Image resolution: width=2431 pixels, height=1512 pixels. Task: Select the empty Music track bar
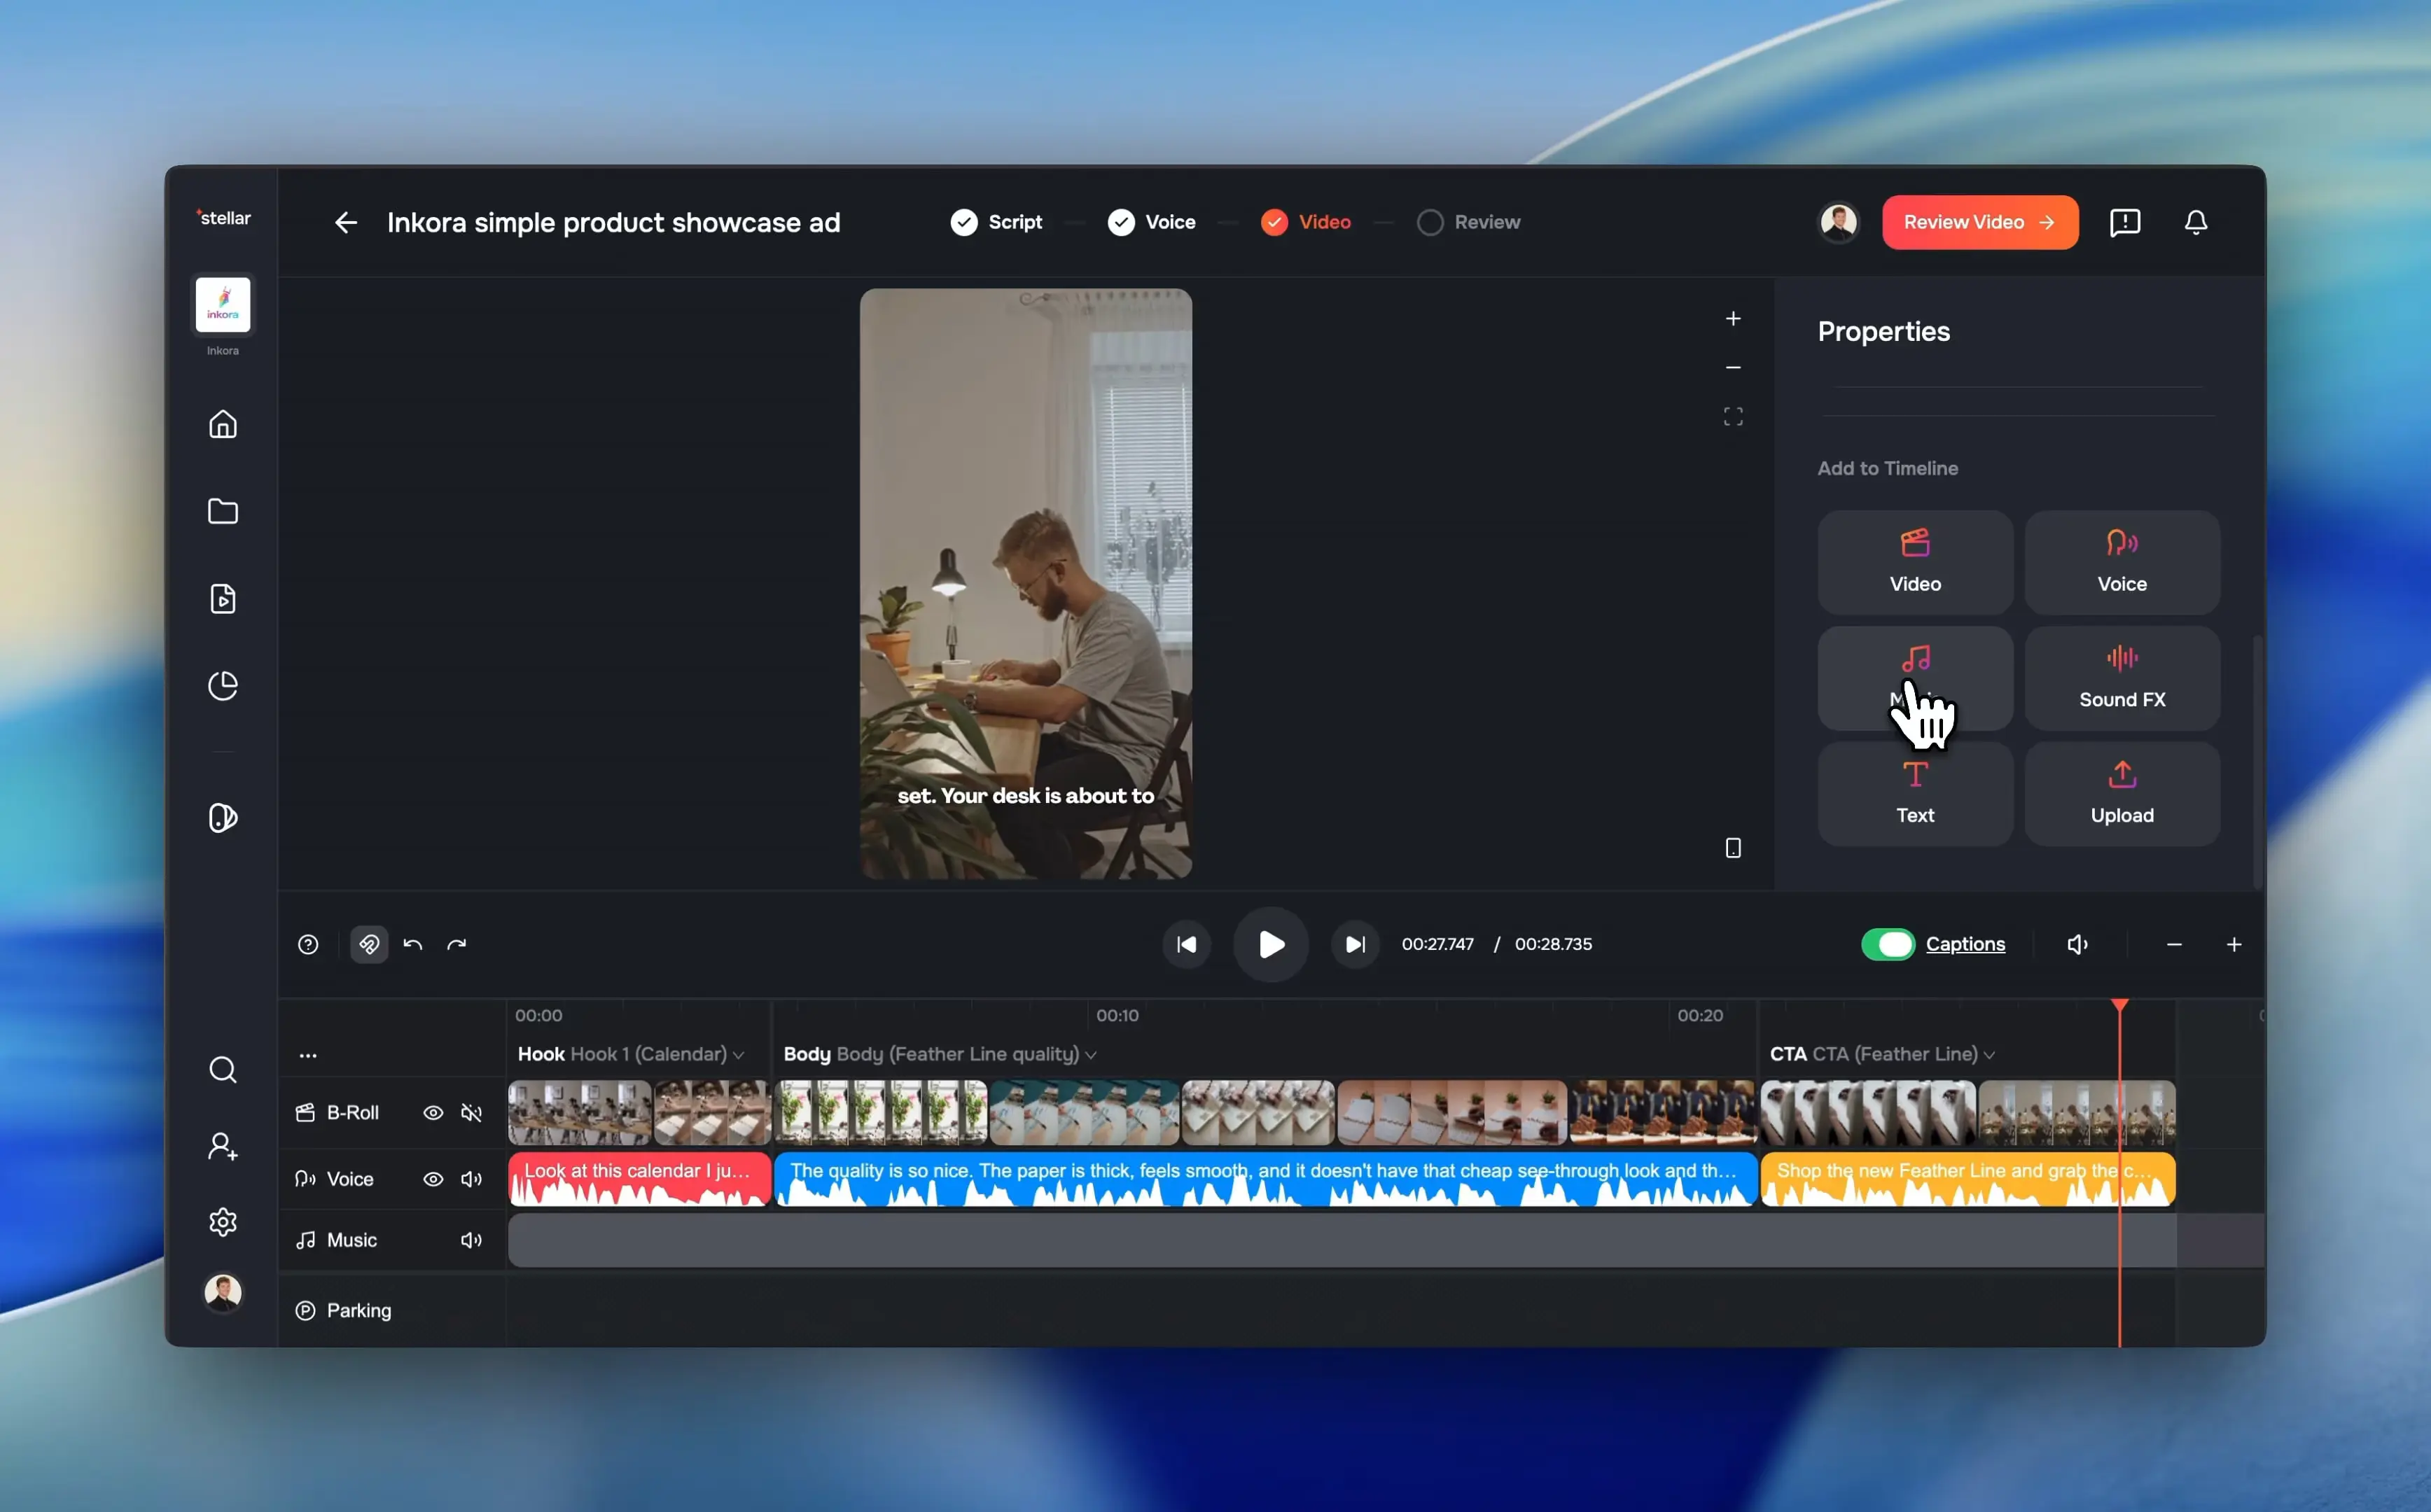tap(1341, 1241)
